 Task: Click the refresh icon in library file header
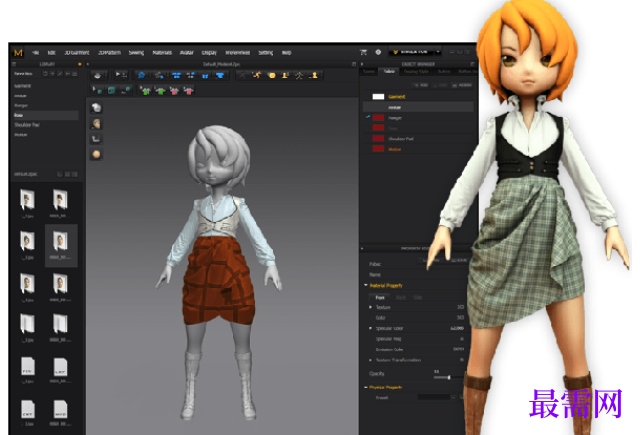(x=60, y=174)
